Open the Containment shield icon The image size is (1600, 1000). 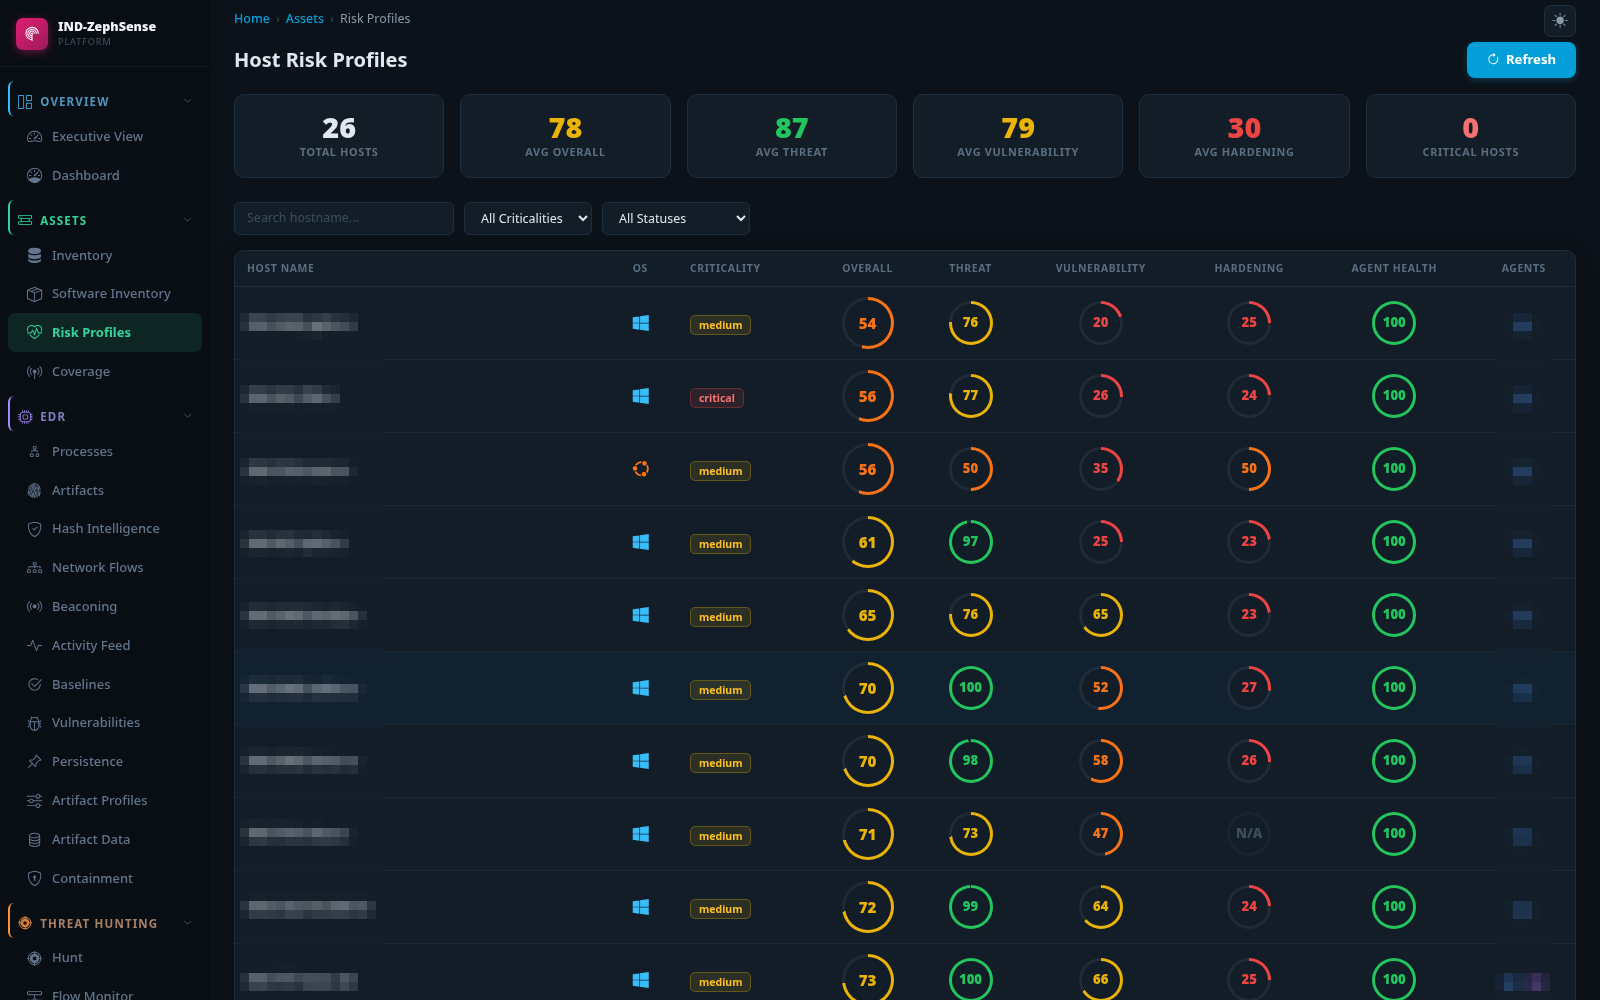click(34, 879)
